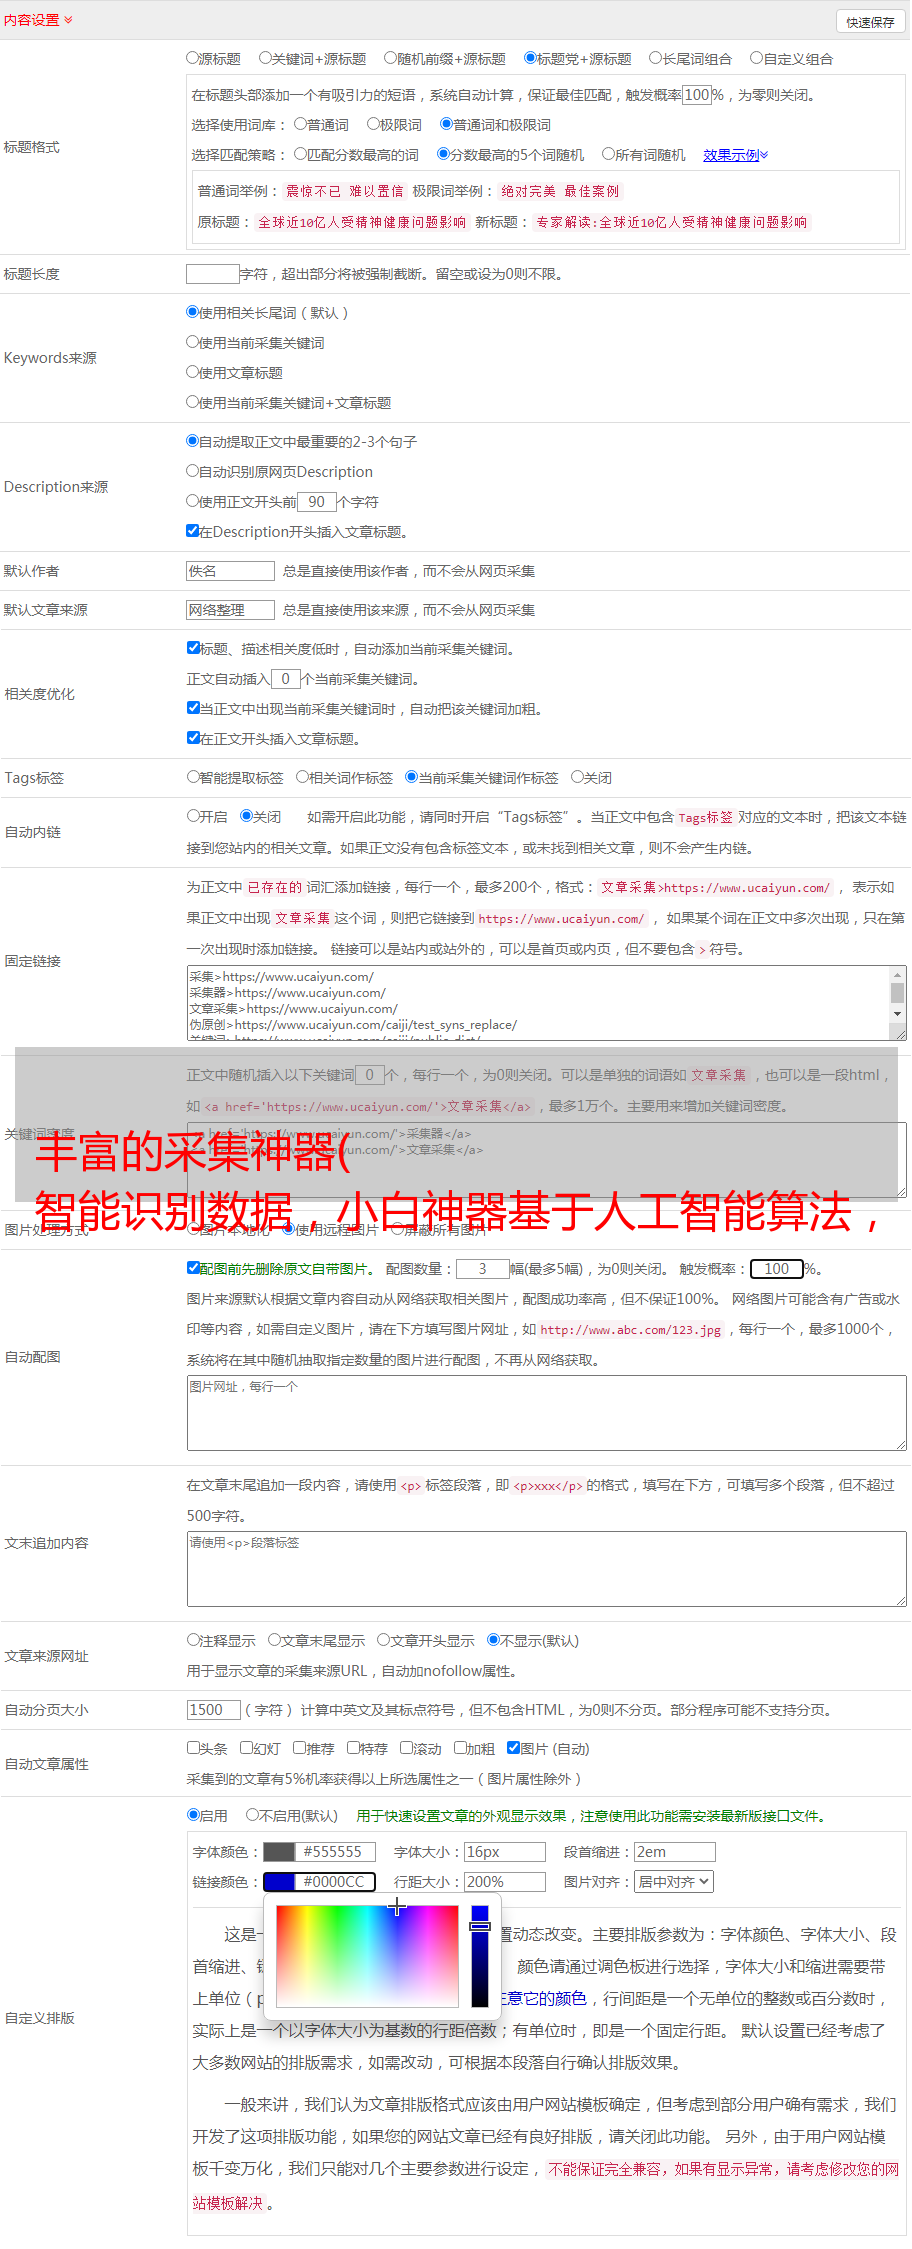Click the 触发概率 field under 自动配图

point(777,1269)
